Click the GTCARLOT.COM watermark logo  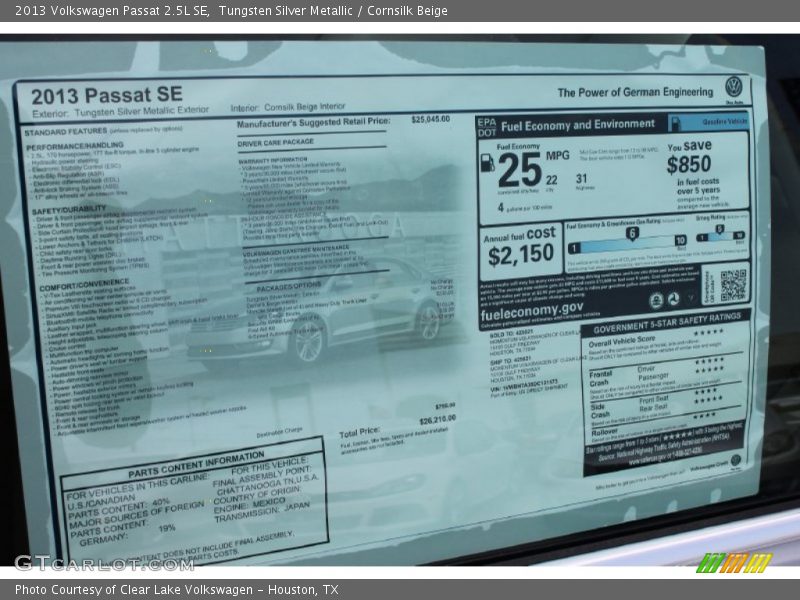click(103, 562)
